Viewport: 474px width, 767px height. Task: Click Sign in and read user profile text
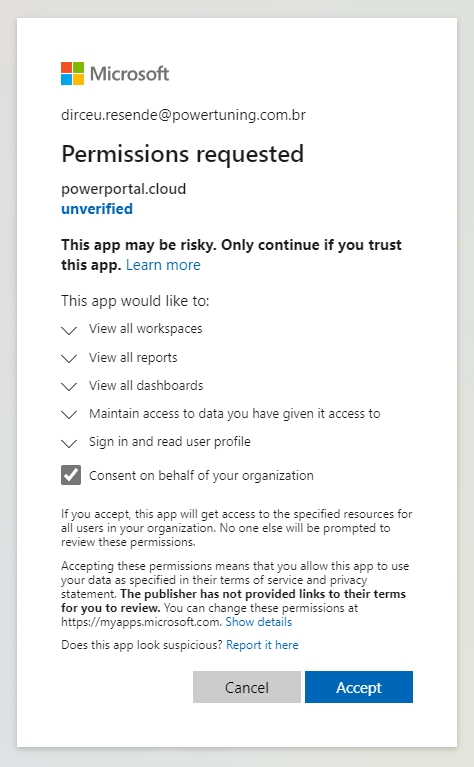coord(170,442)
